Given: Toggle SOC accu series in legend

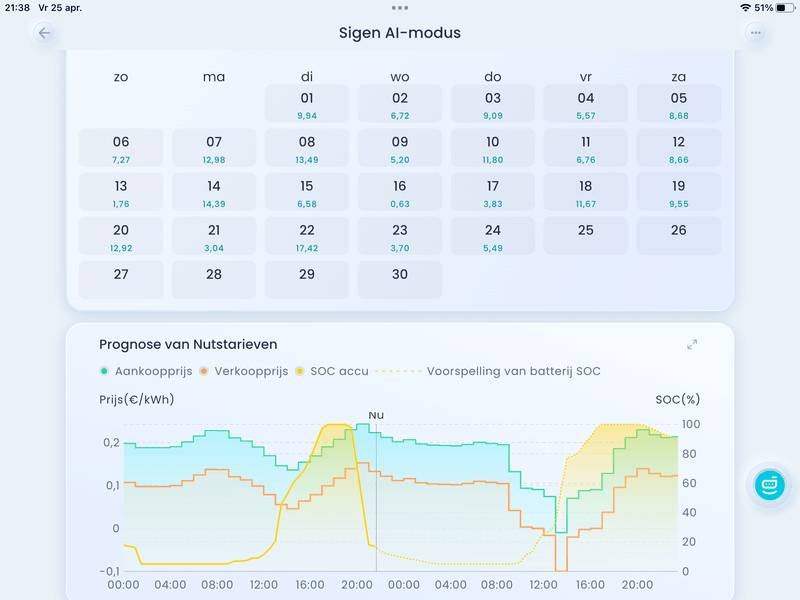Looking at the screenshot, I should 332,371.
